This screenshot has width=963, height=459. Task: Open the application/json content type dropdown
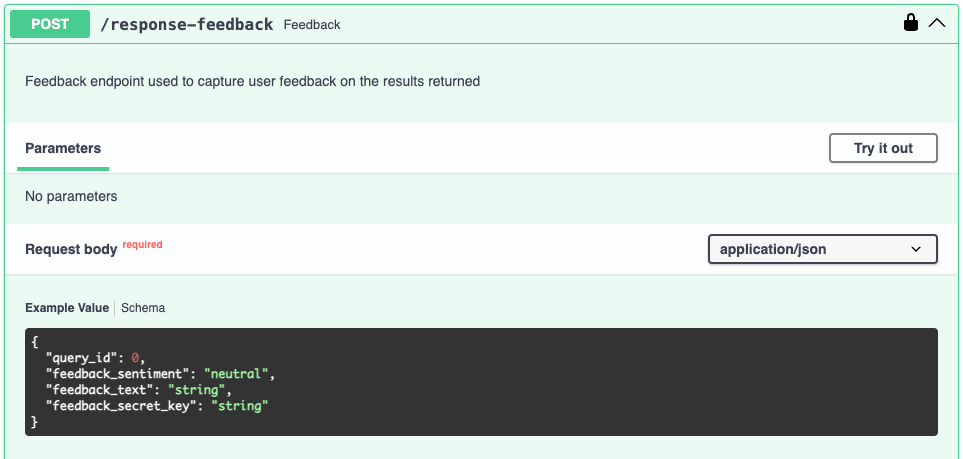pos(821,249)
